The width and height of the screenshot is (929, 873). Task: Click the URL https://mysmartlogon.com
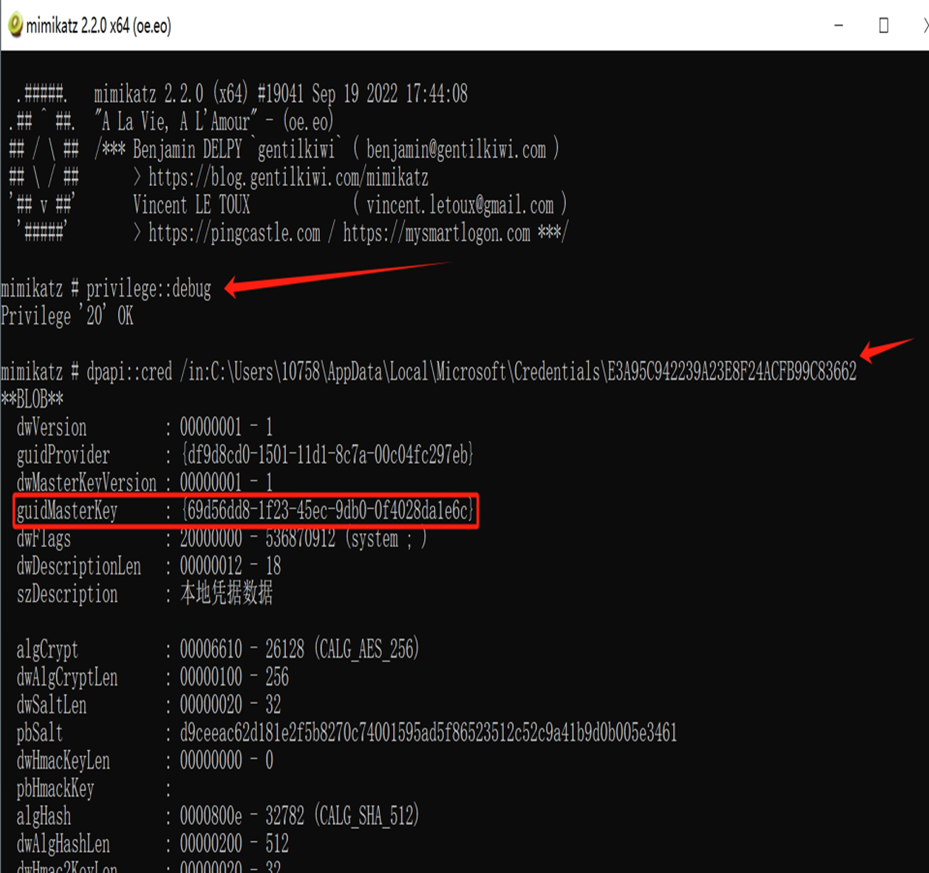437,233
